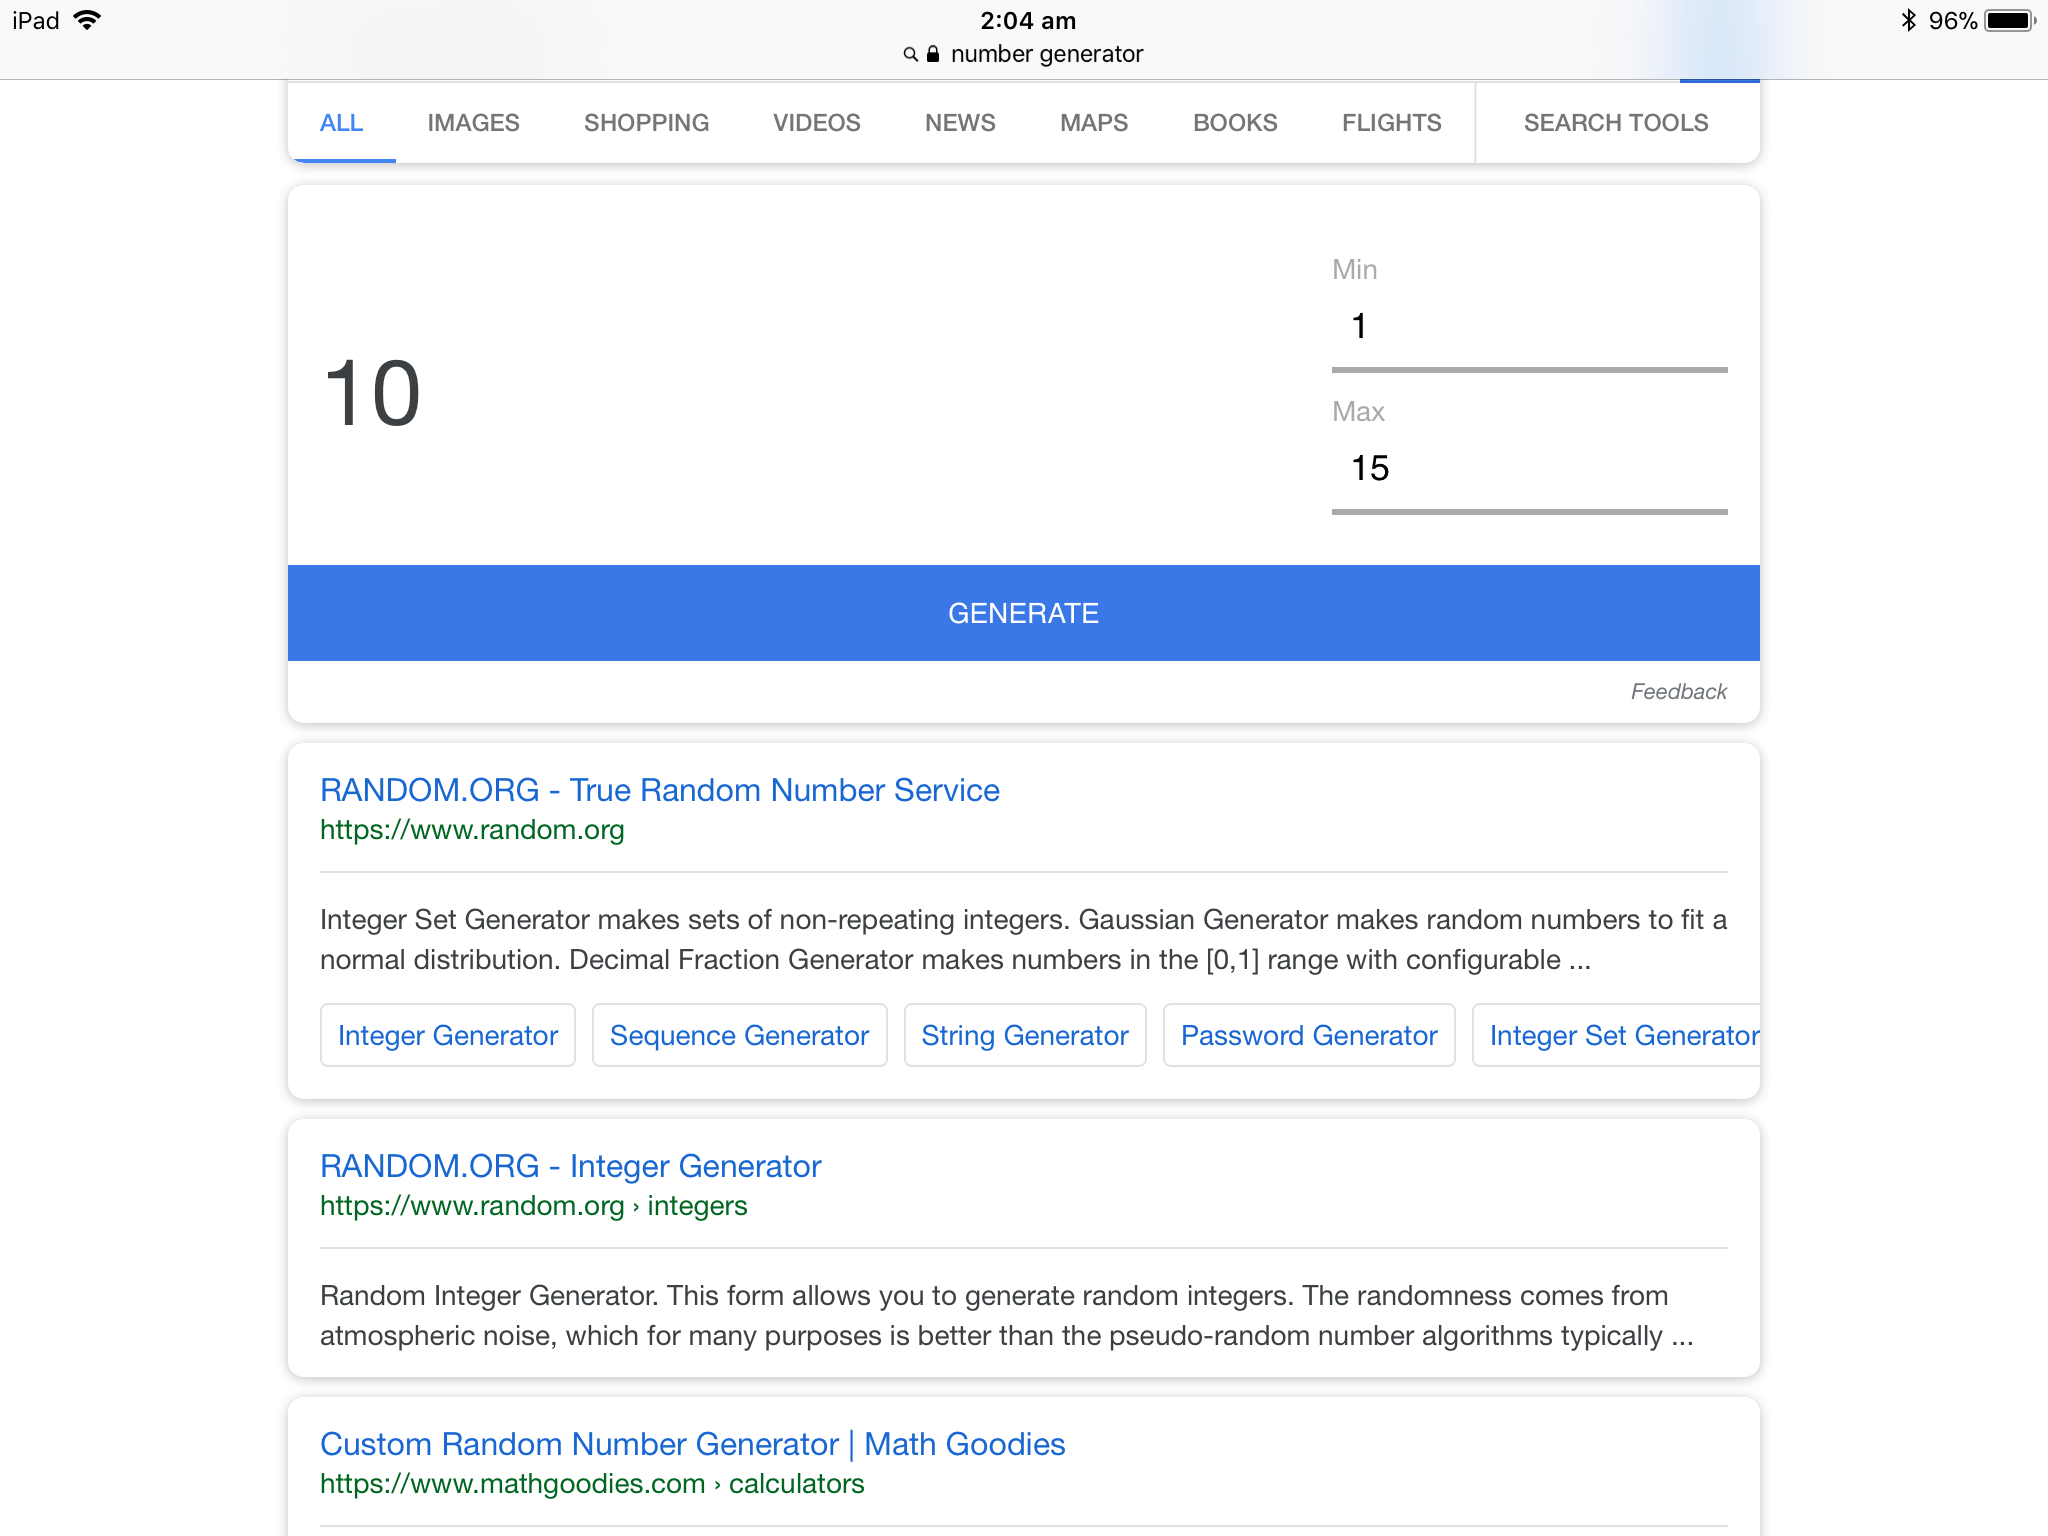Screen dimensions: 2048x1536
Task: Click the Min value input field
Action: click(1529, 330)
